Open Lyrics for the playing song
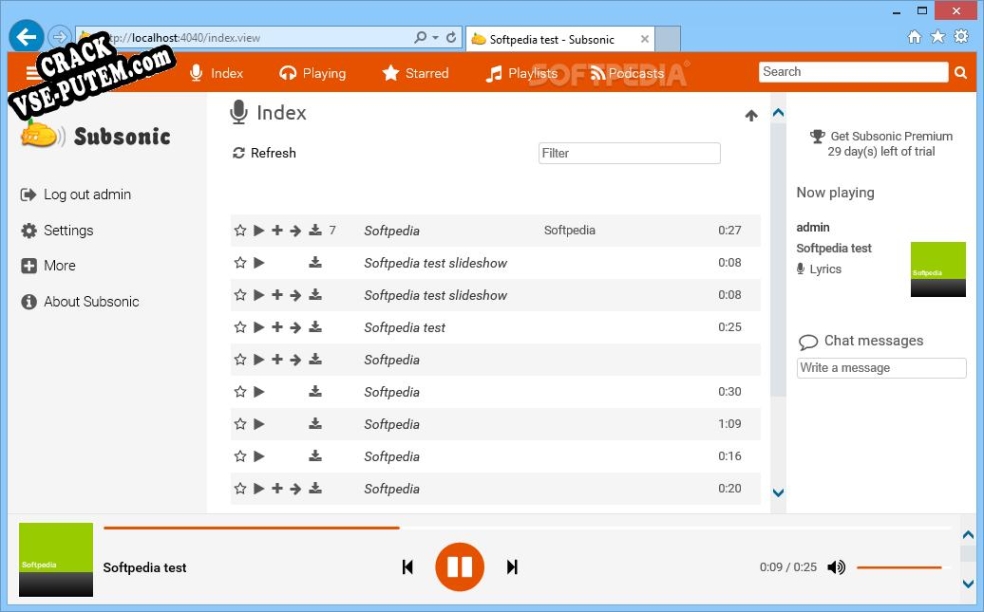Image resolution: width=984 pixels, height=612 pixels. tap(819, 269)
